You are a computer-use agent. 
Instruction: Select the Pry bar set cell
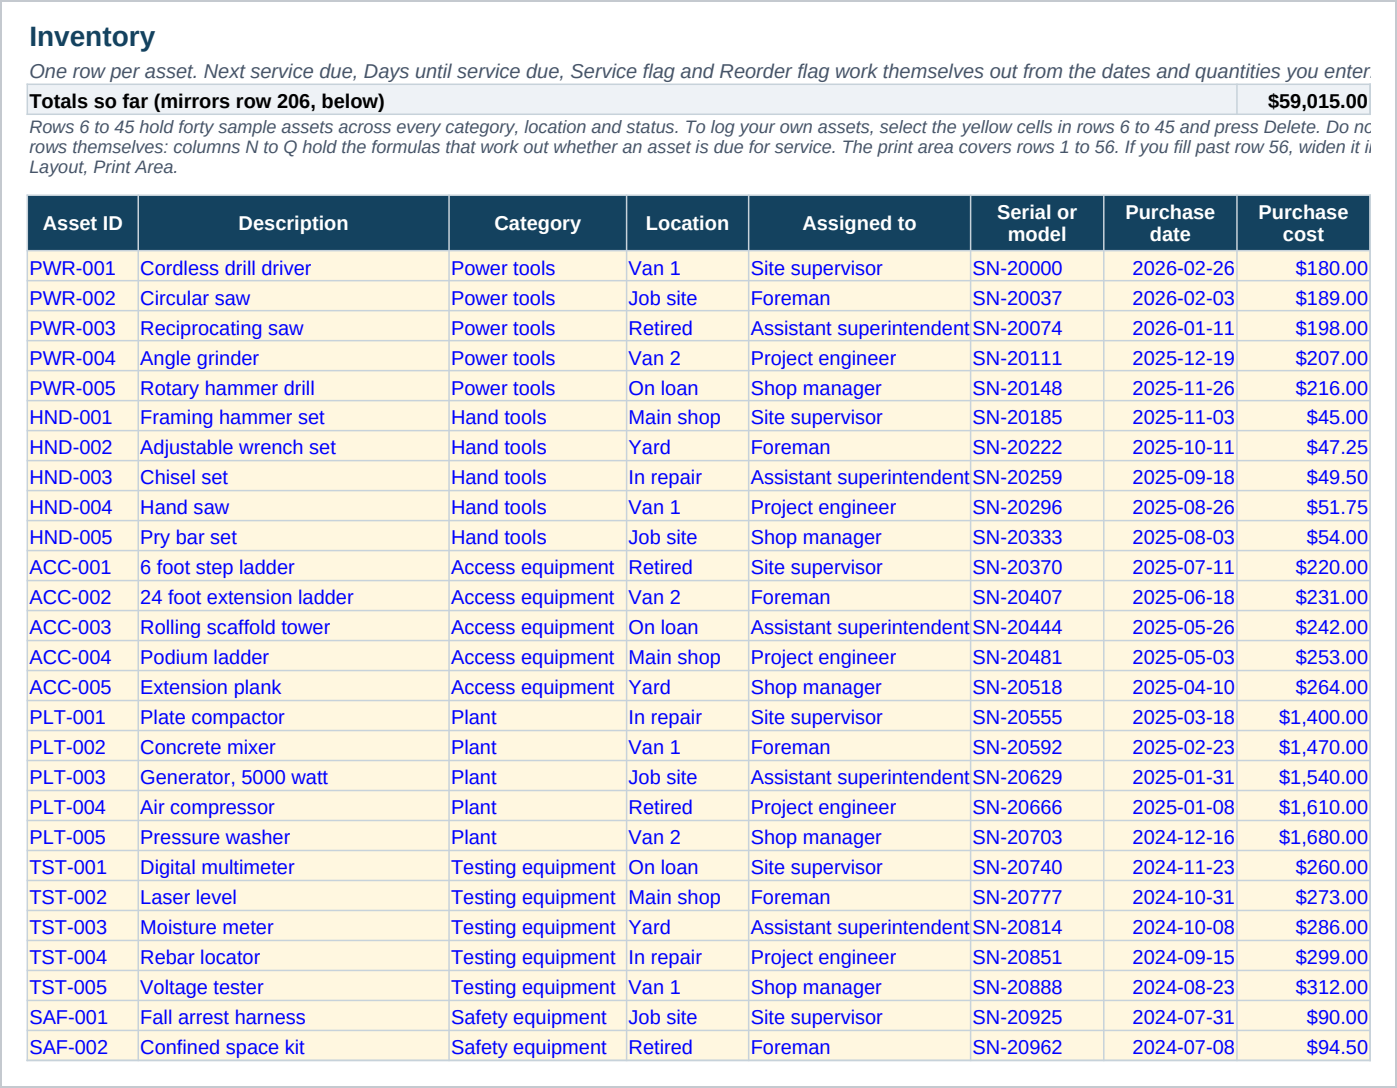pos(293,537)
